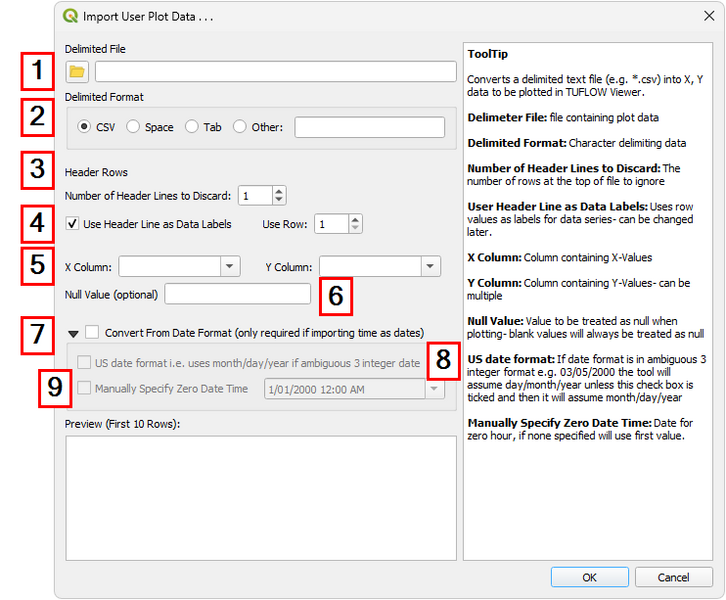Viewport: 726px width, 600px height.
Task: Collapse the Convert From Date Format section
Action: click(73, 333)
